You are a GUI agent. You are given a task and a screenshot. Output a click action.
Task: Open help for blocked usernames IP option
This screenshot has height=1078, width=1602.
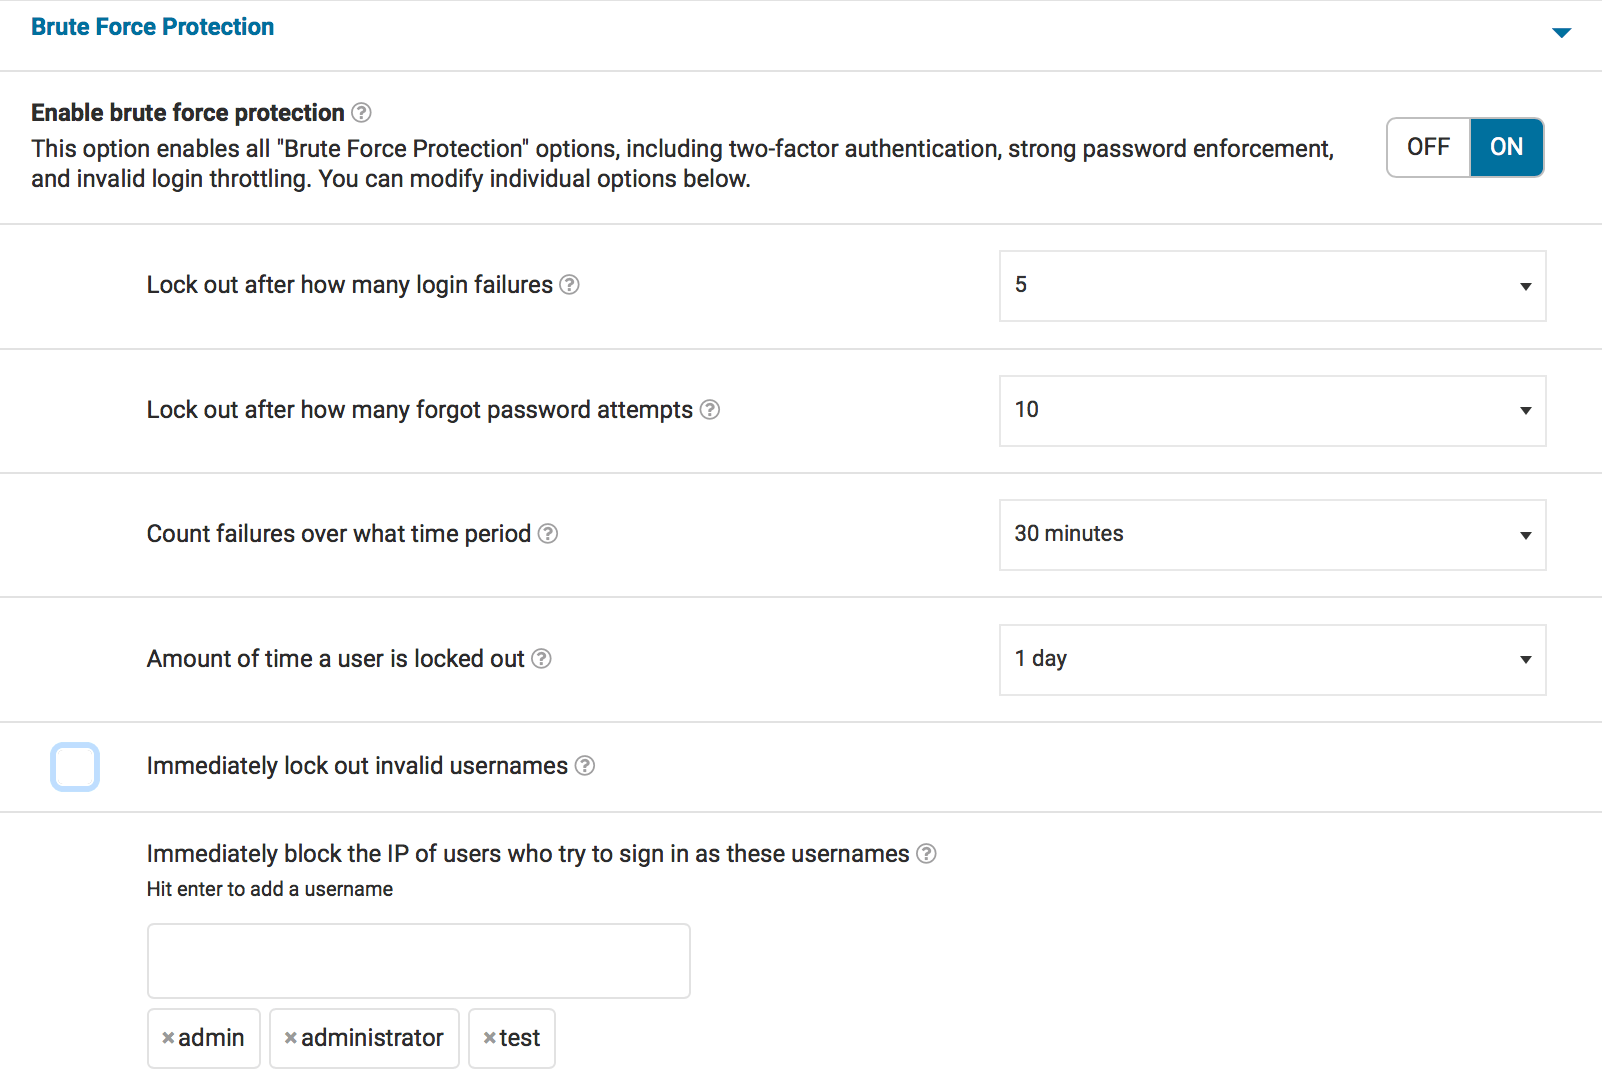click(x=927, y=854)
